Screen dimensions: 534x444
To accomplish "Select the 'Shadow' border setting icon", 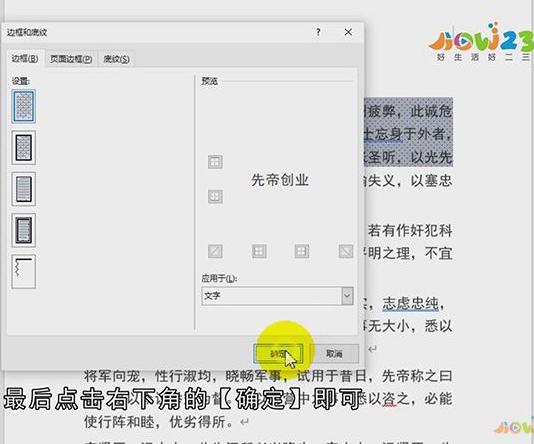I will (23, 189).
